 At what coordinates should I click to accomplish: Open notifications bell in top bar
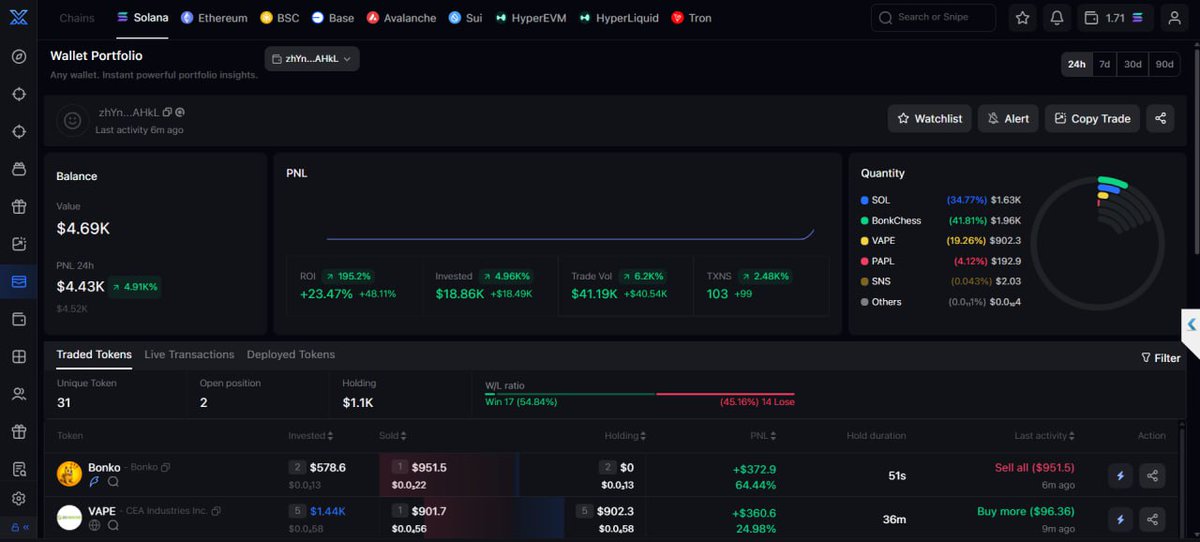[x=1057, y=18]
